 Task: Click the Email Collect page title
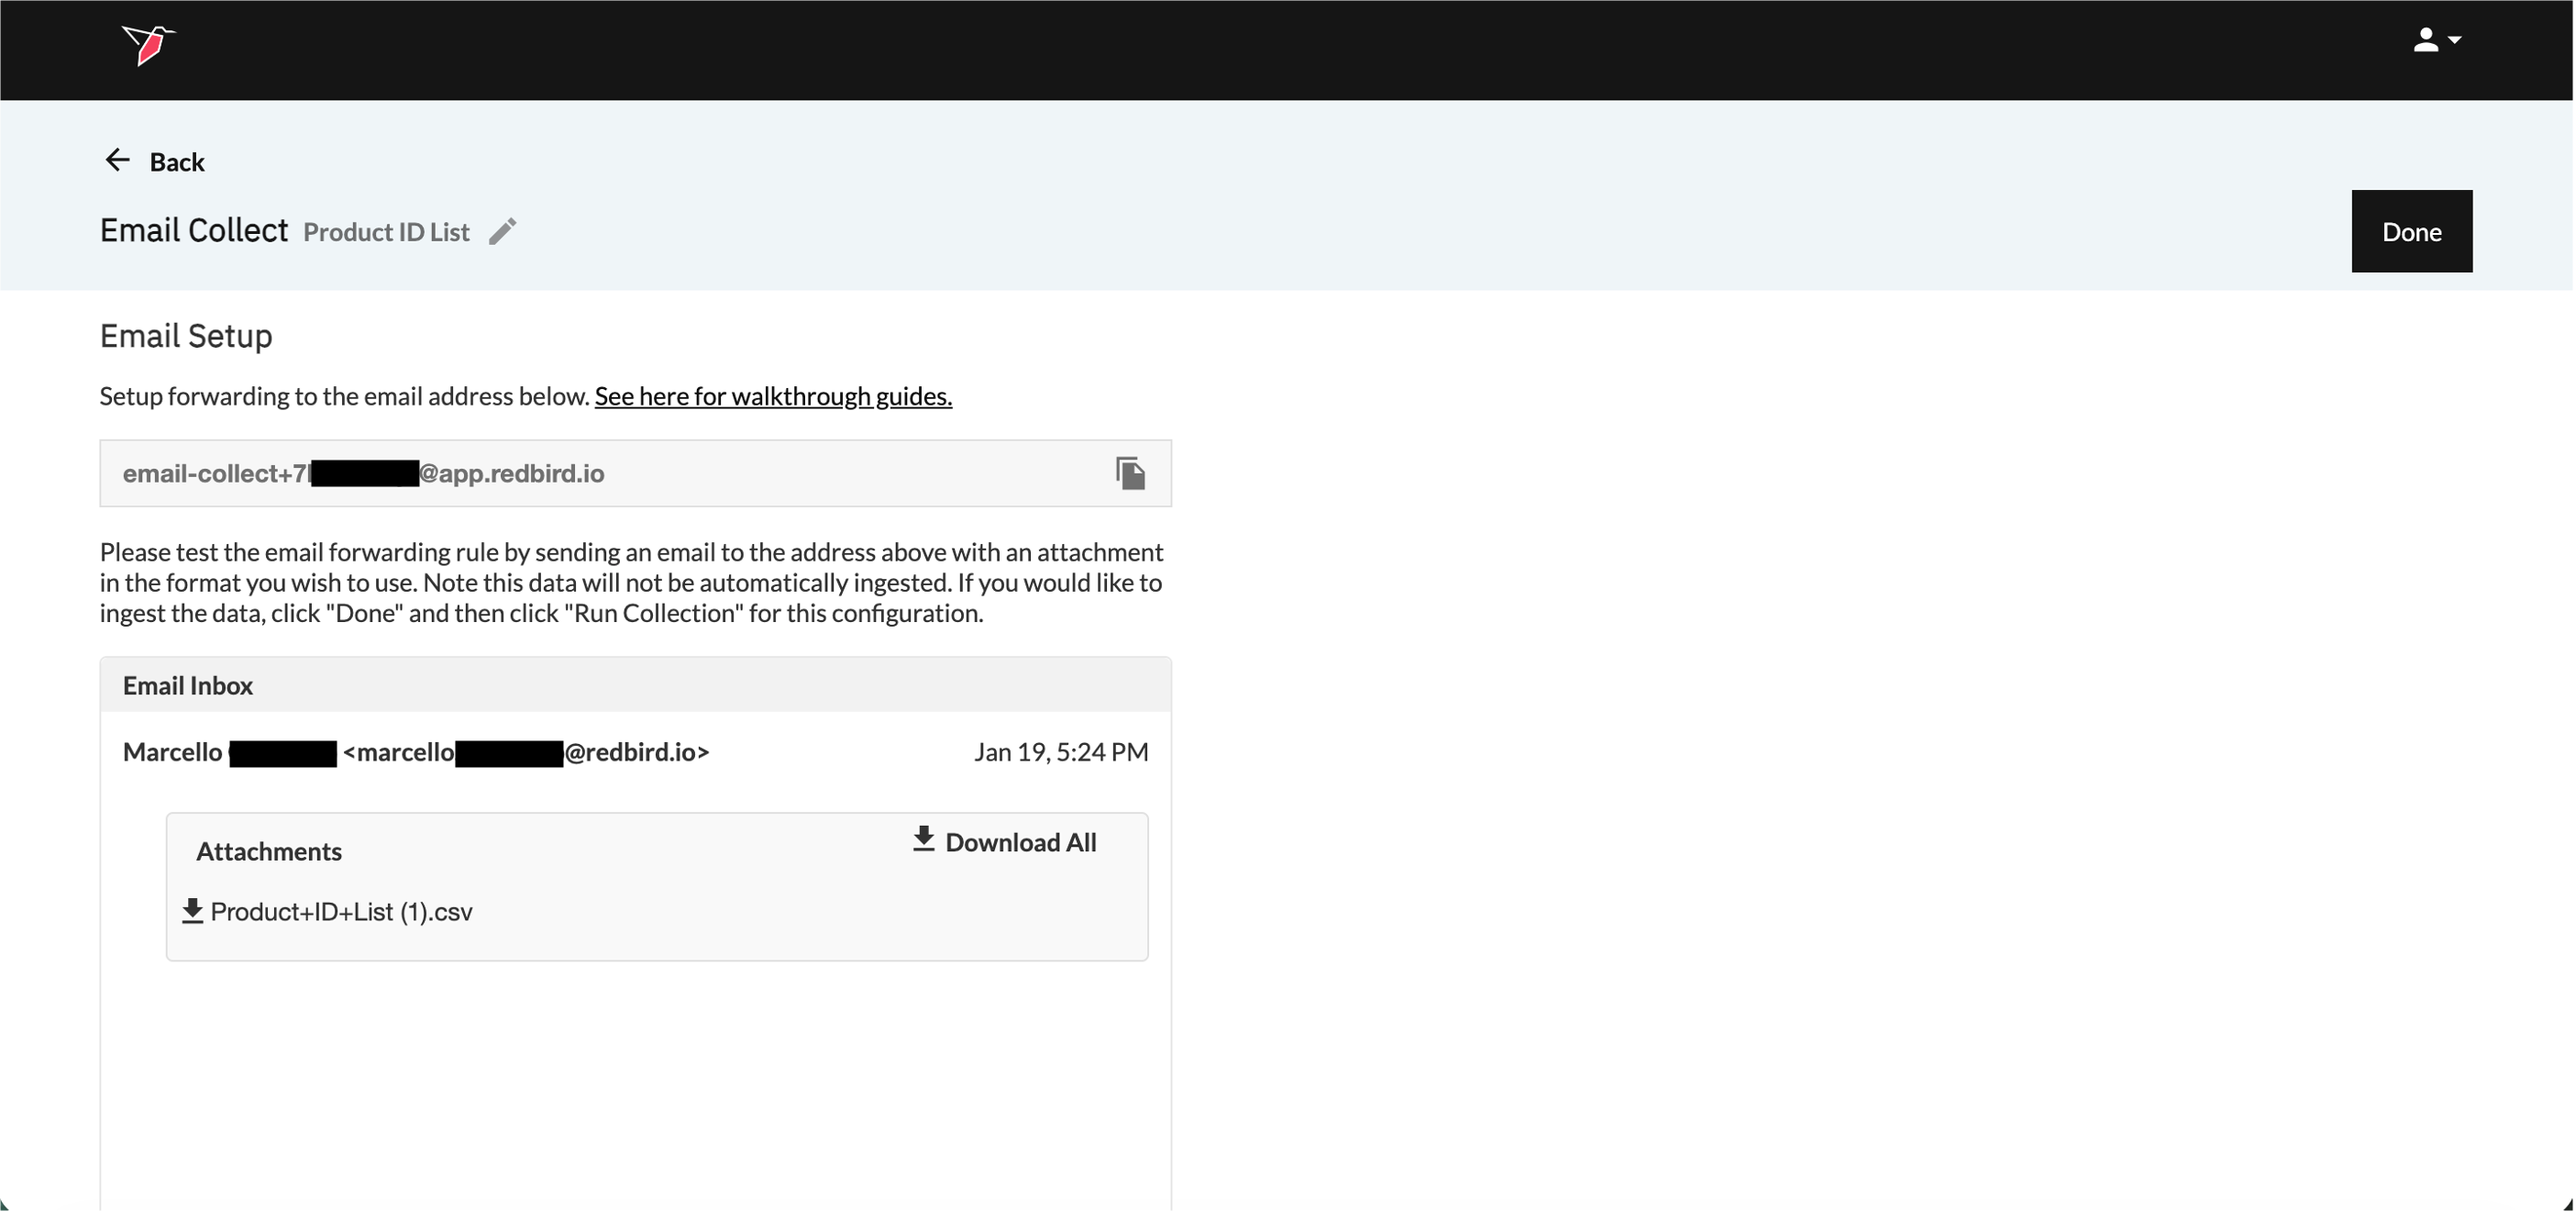(194, 230)
